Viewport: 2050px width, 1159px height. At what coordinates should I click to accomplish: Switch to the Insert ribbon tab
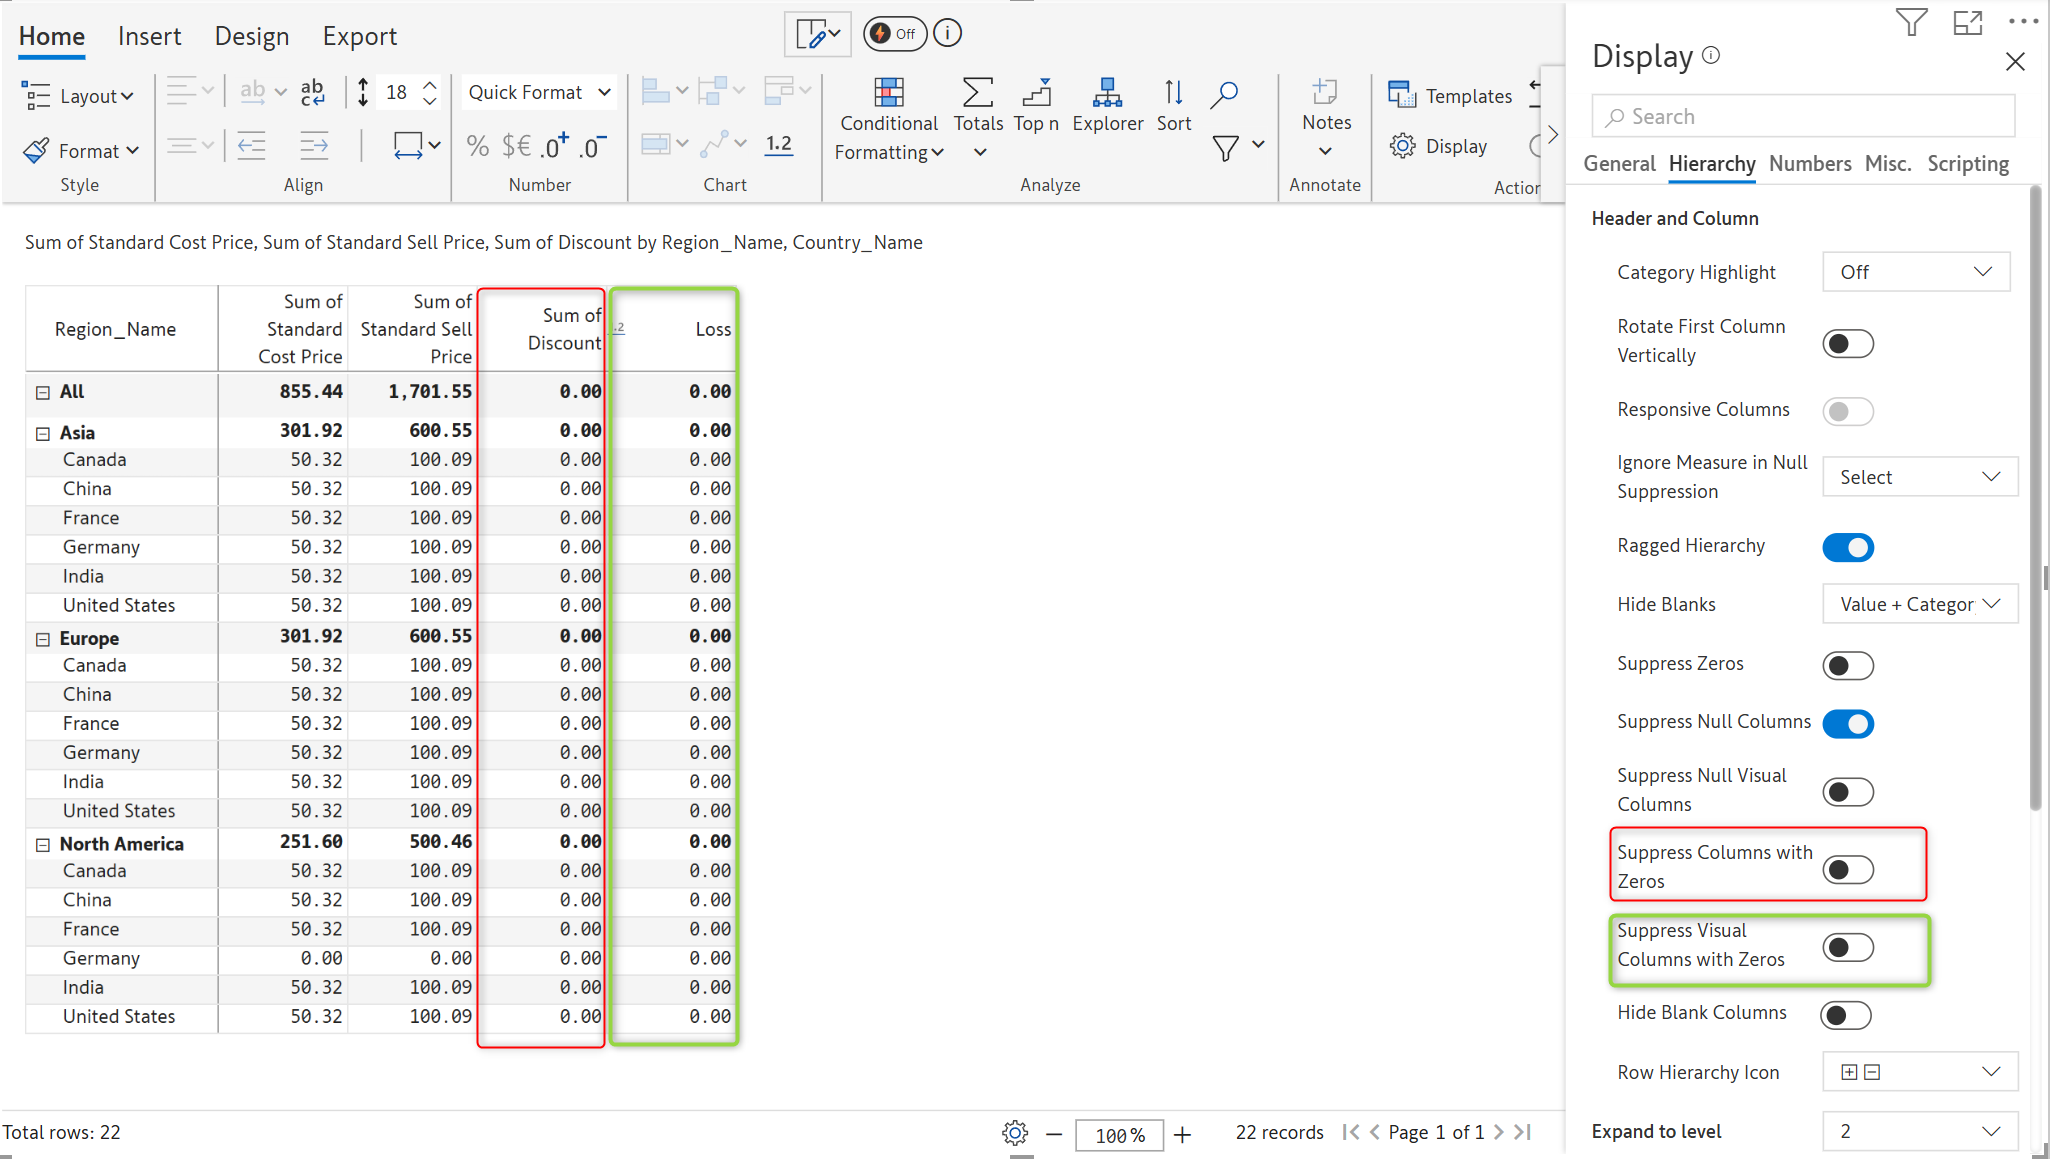coord(149,37)
